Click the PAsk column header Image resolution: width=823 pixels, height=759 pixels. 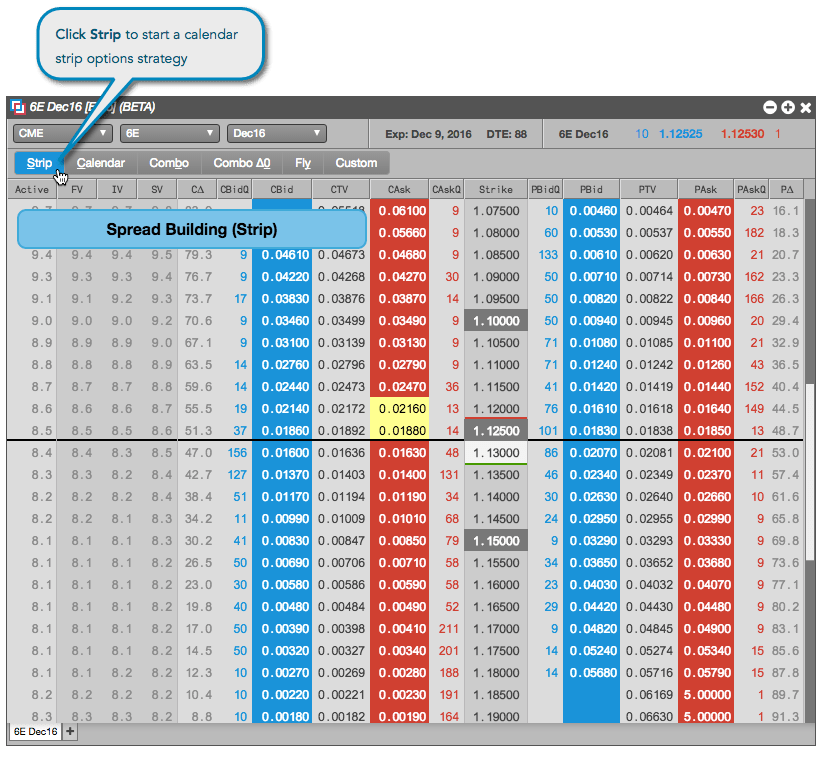click(x=706, y=189)
